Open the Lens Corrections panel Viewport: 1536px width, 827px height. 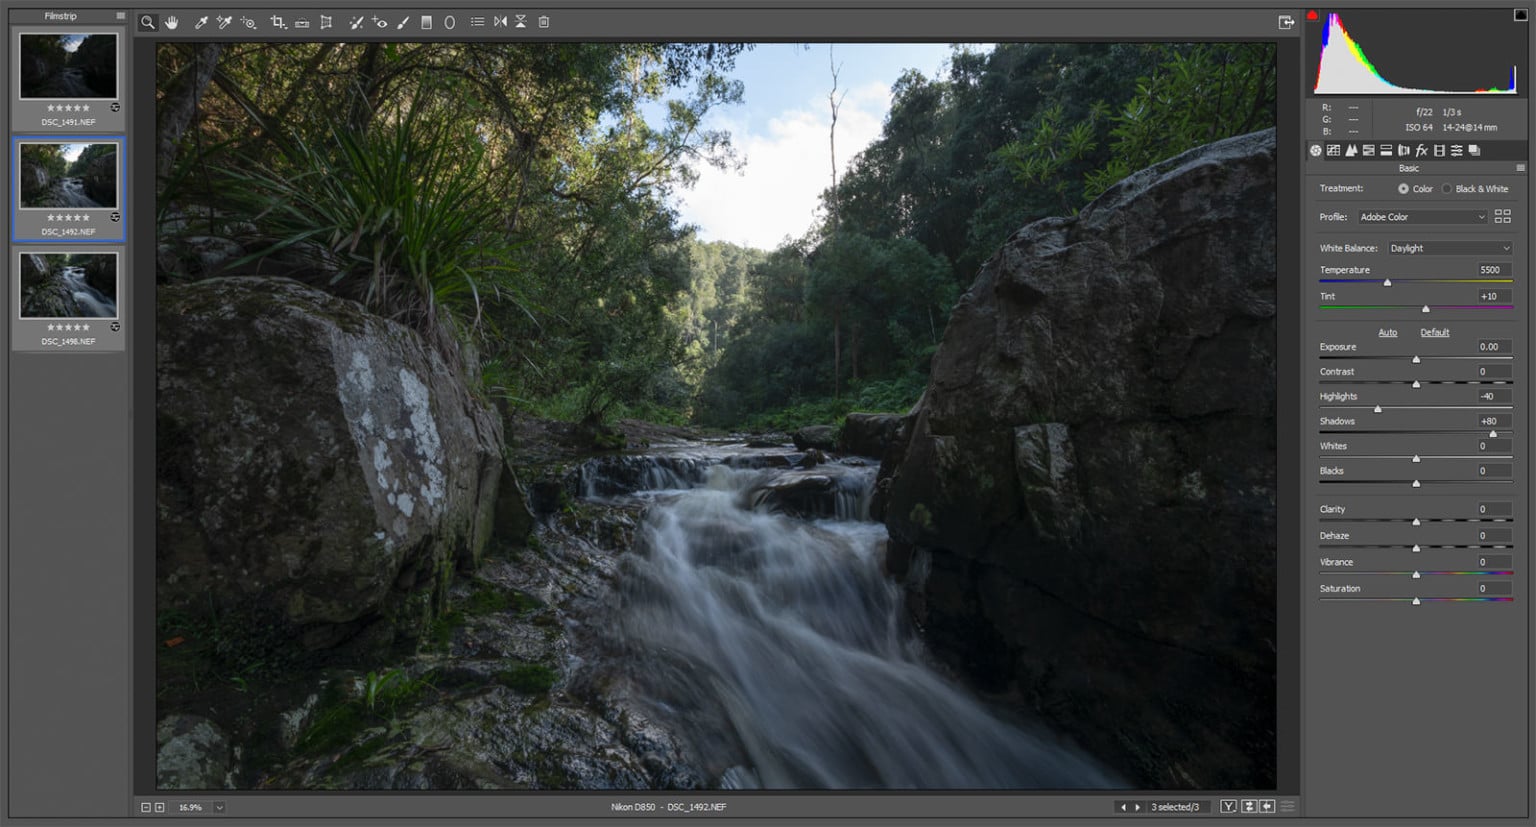click(1404, 150)
